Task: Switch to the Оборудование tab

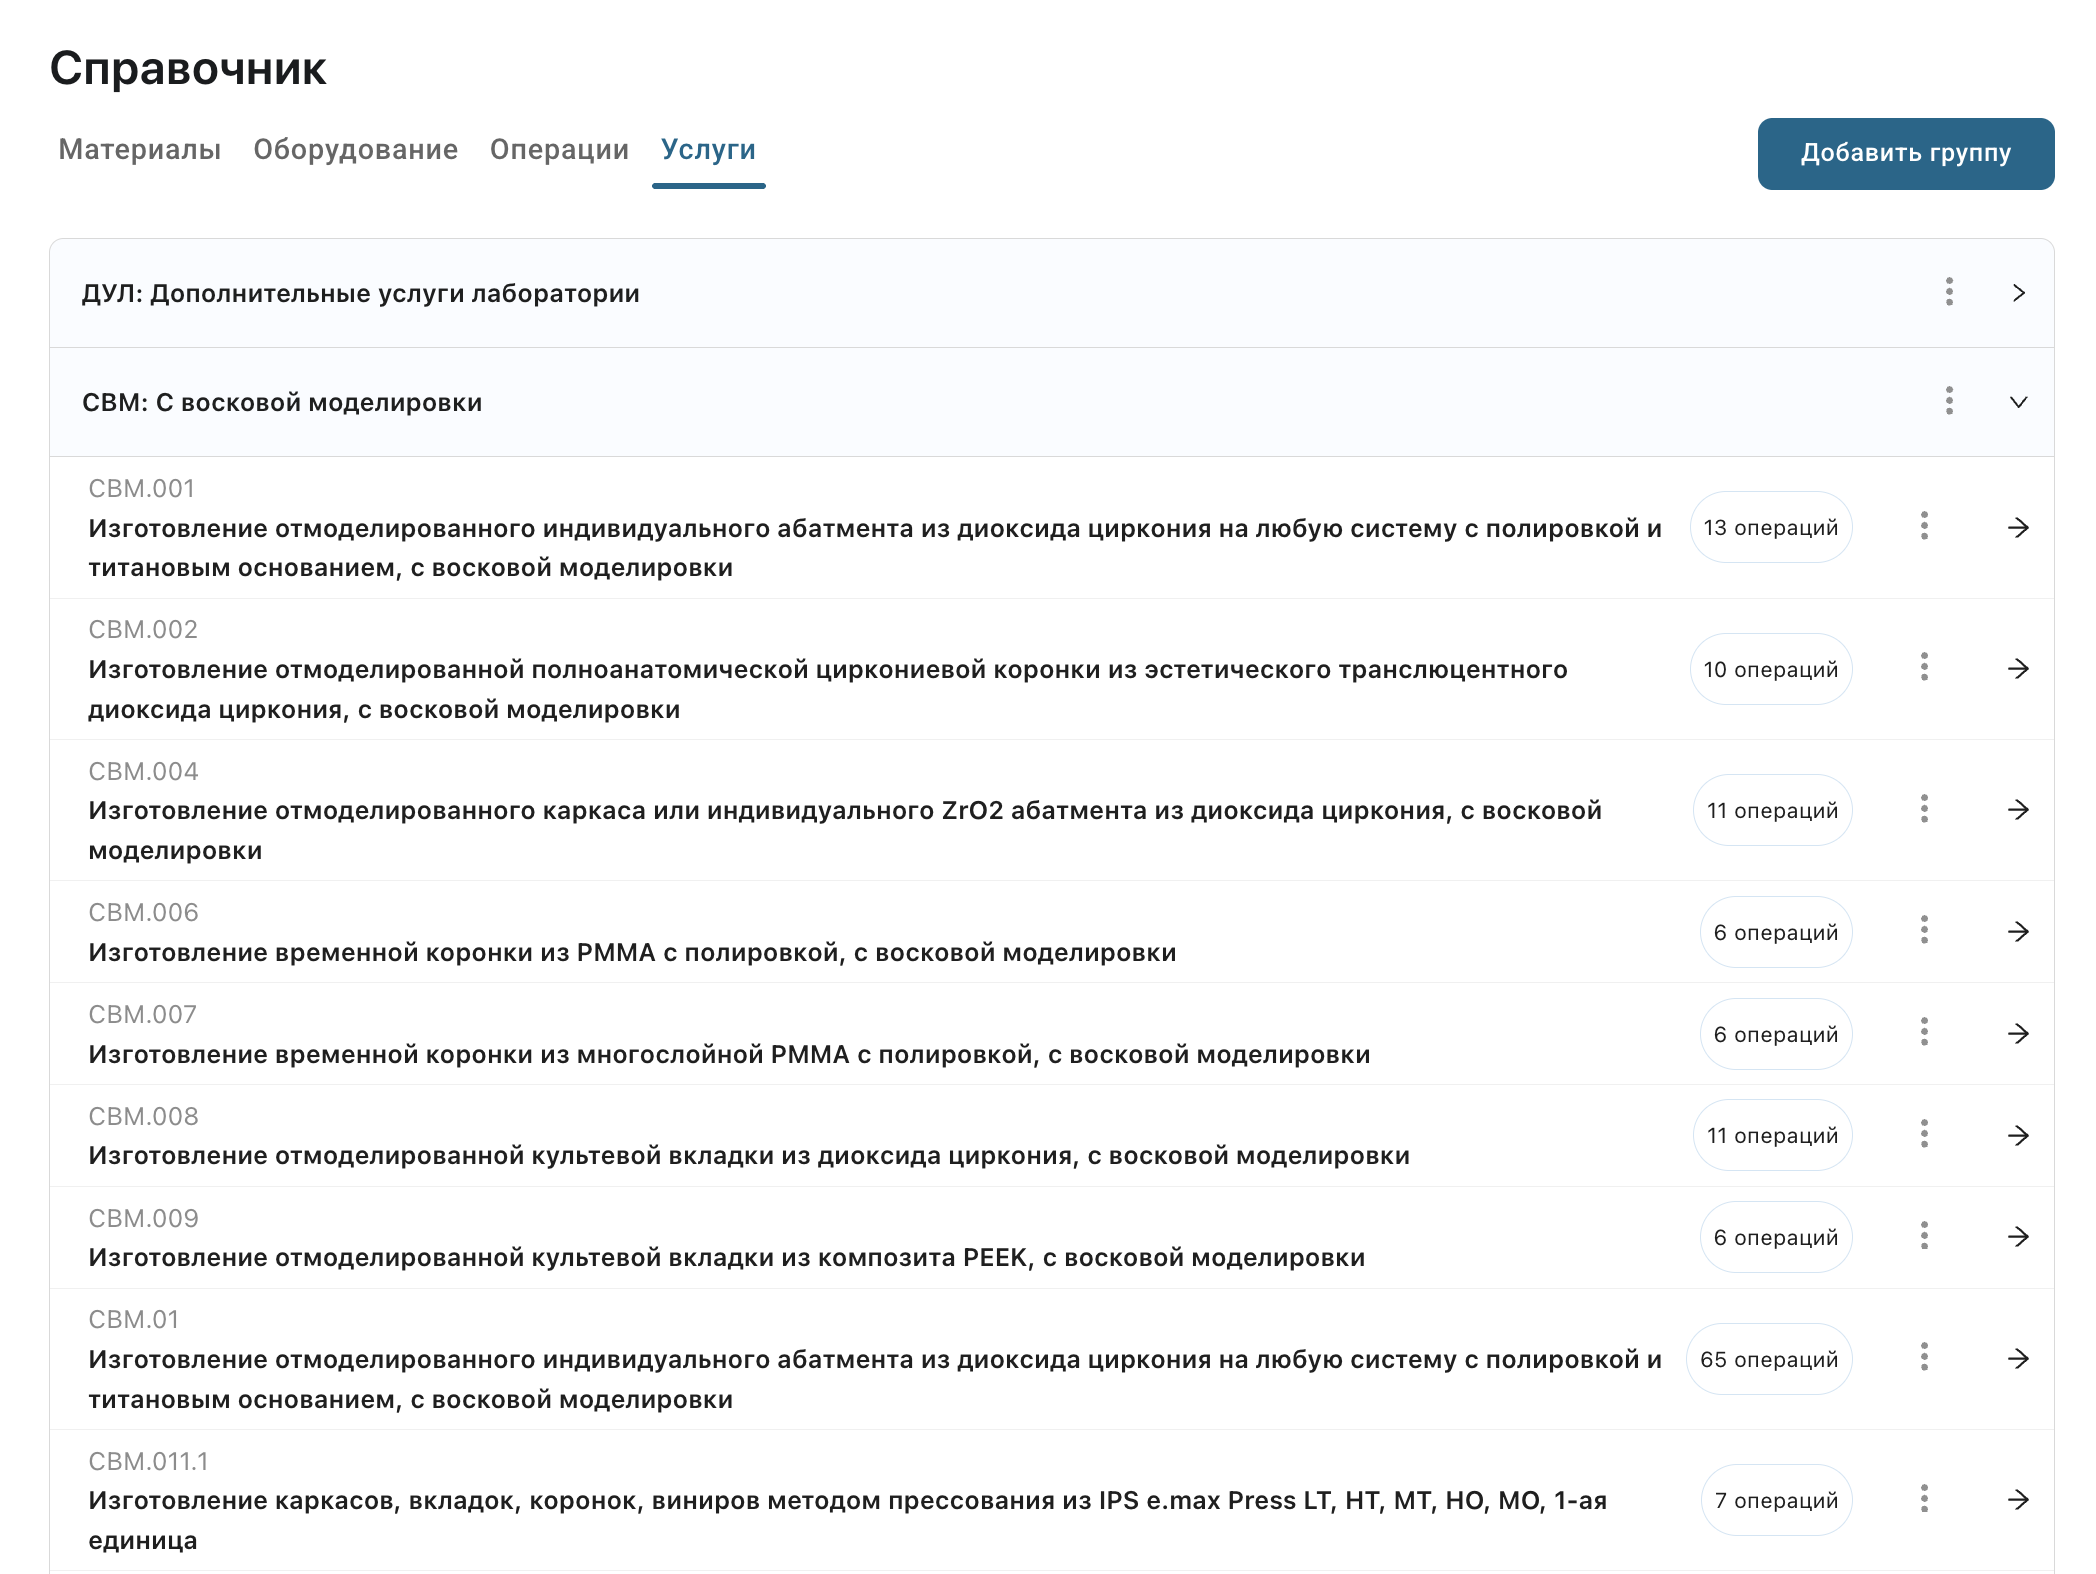Action: 355,150
